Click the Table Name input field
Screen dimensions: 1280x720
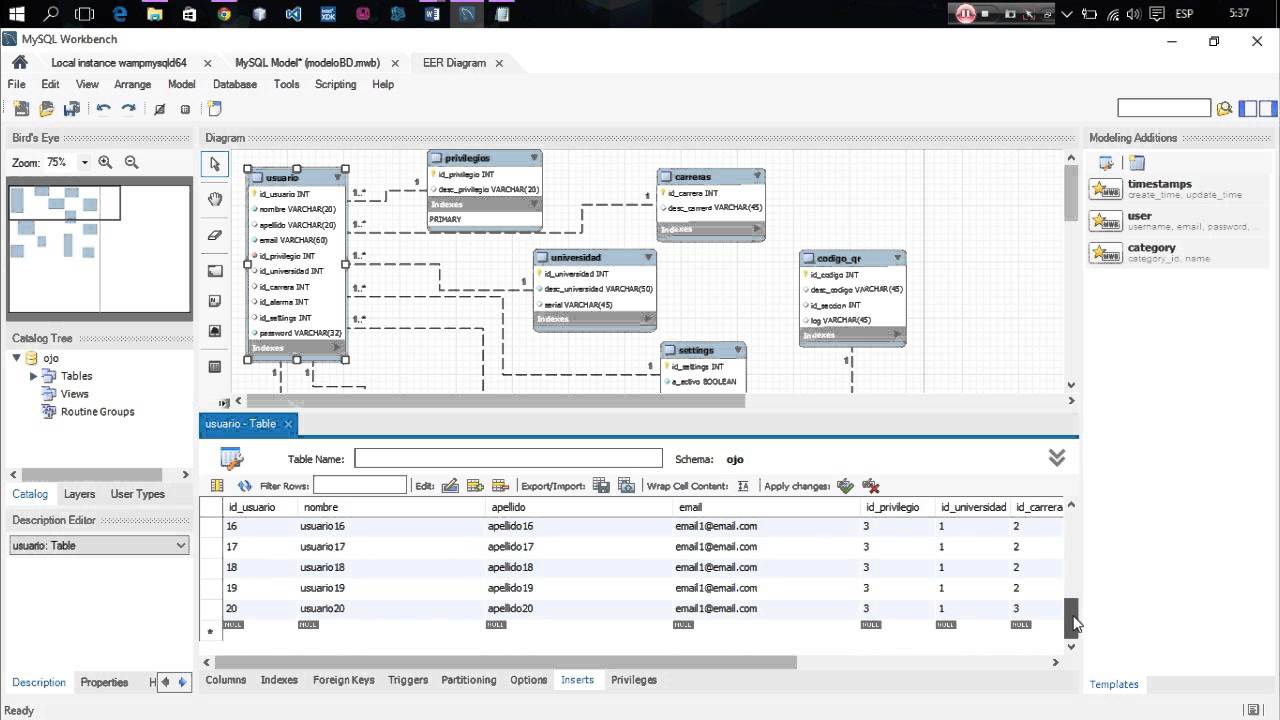[508, 458]
